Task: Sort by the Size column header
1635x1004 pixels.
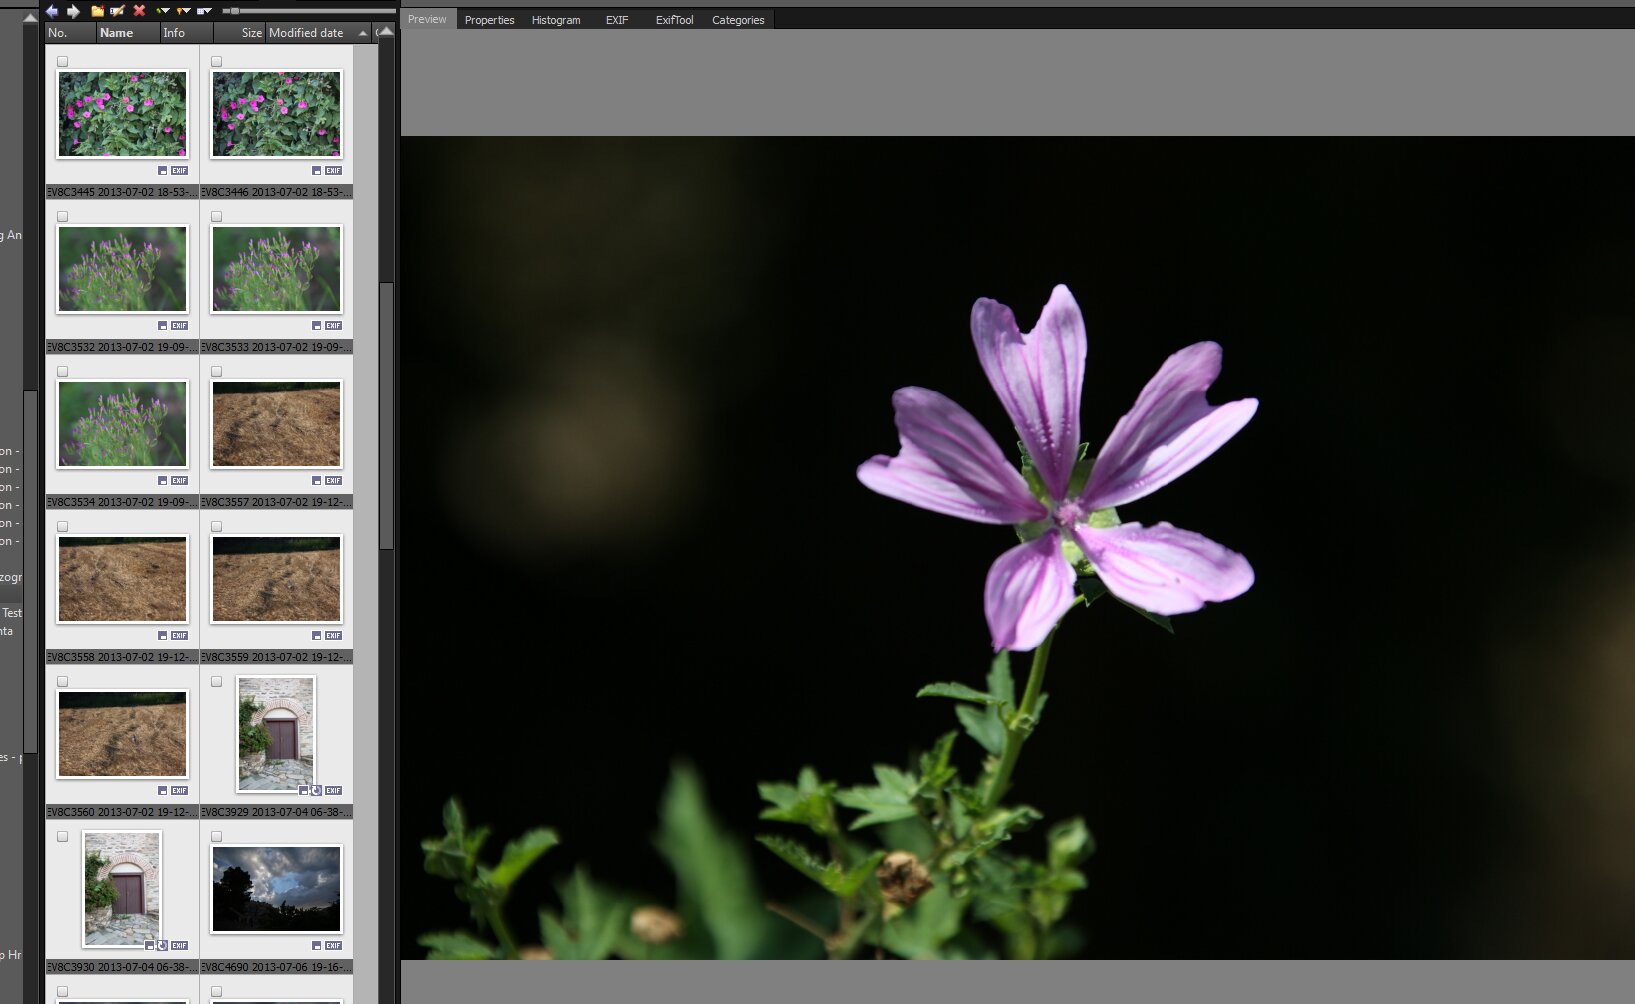Action: point(239,33)
